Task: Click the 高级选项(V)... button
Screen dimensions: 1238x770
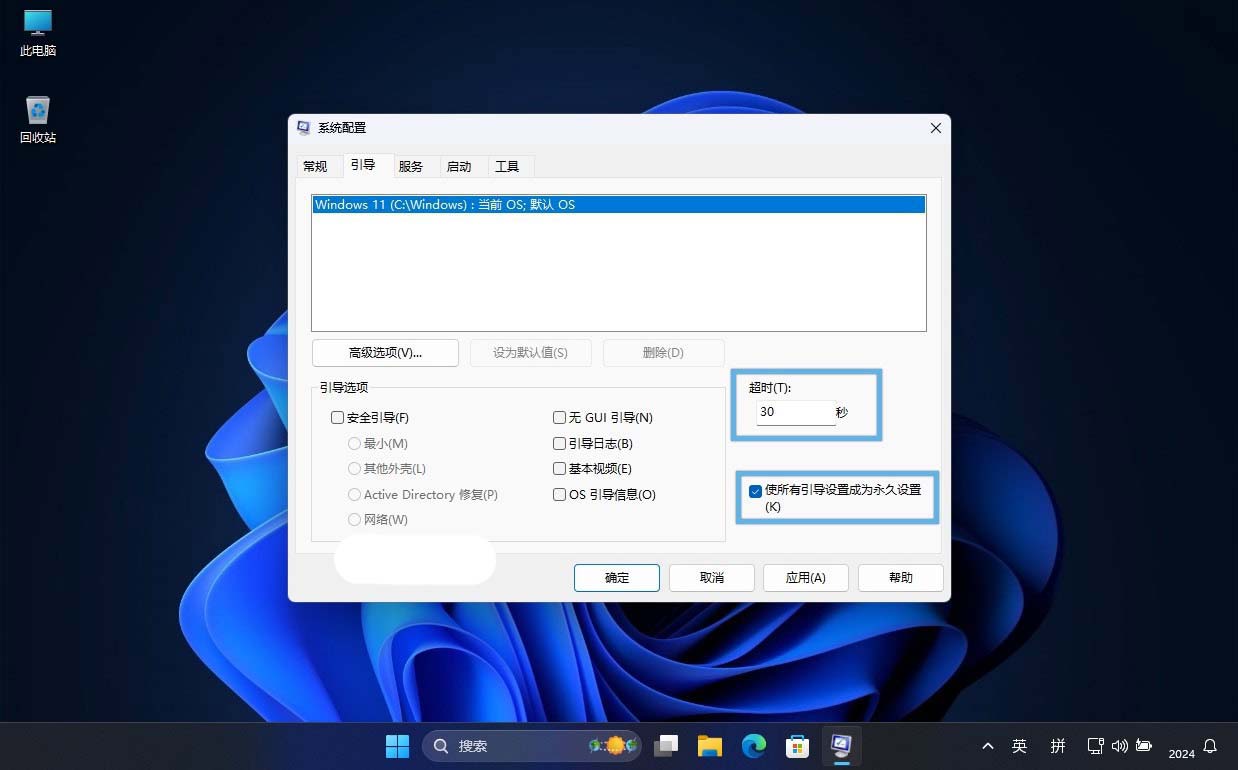Action: (385, 353)
